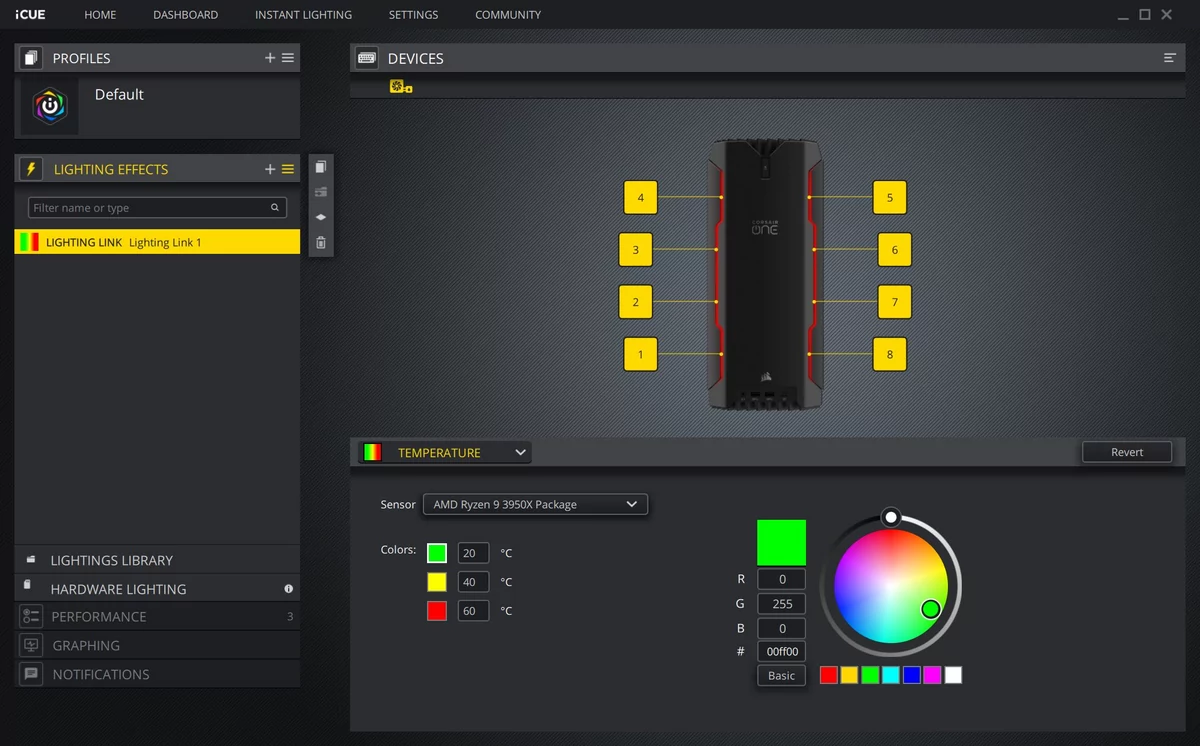
Task: Select LED zone 5 on the case
Action: (x=890, y=198)
